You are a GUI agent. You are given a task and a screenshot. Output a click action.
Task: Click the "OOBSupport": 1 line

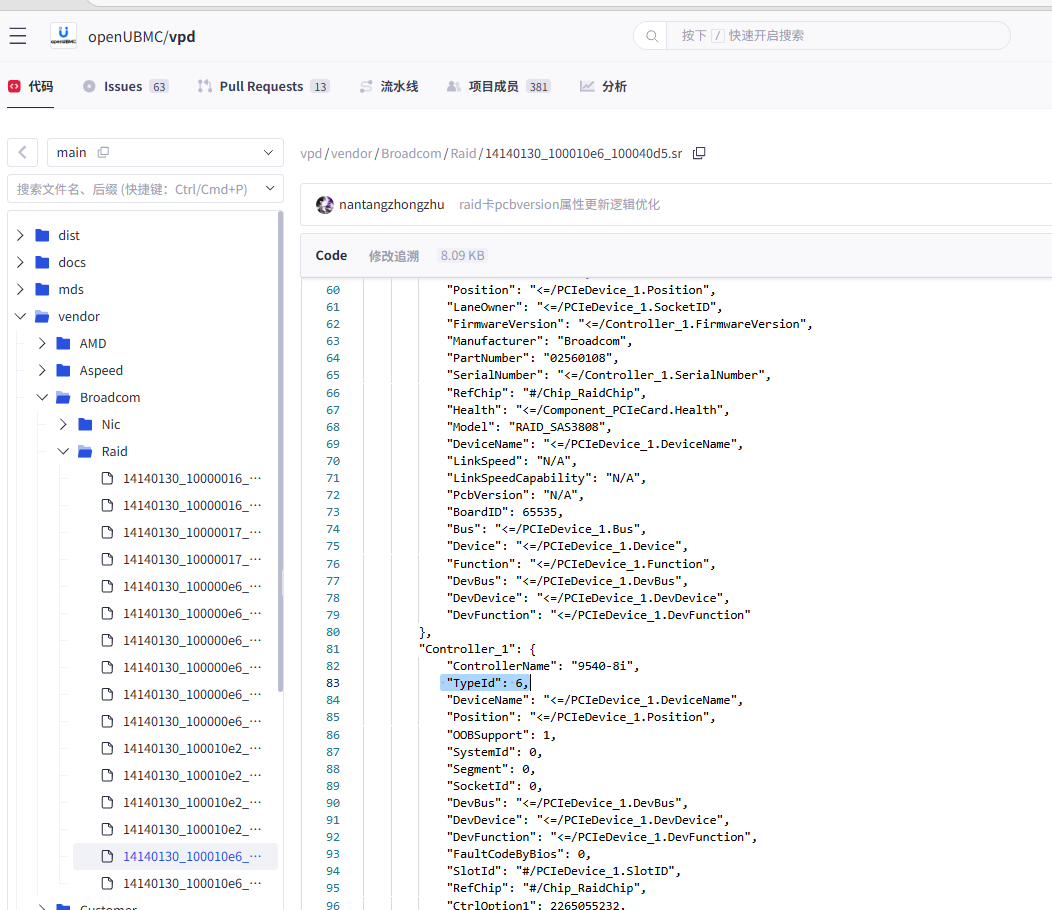[x=501, y=736]
